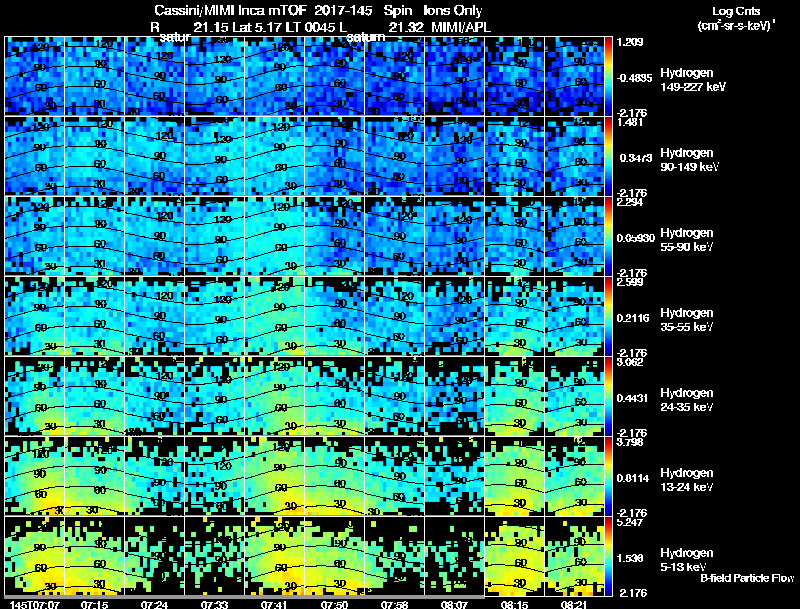The height and width of the screenshot is (609, 800).
Task: Click the '07:50' time axis label
Action: click(334, 605)
